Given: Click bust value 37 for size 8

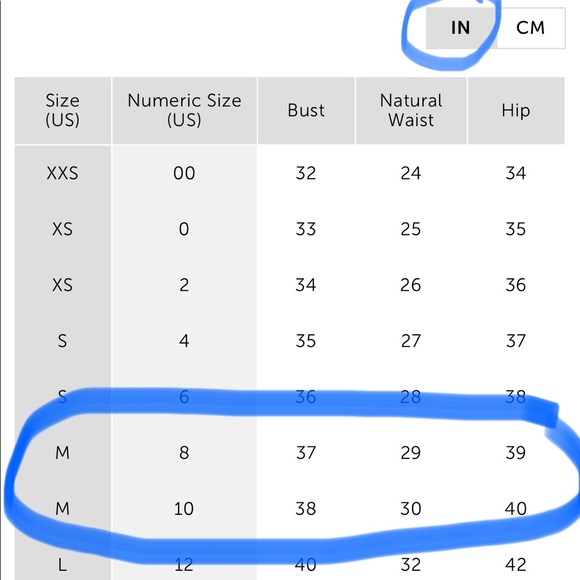Looking at the screenshot, I should 306,452.
